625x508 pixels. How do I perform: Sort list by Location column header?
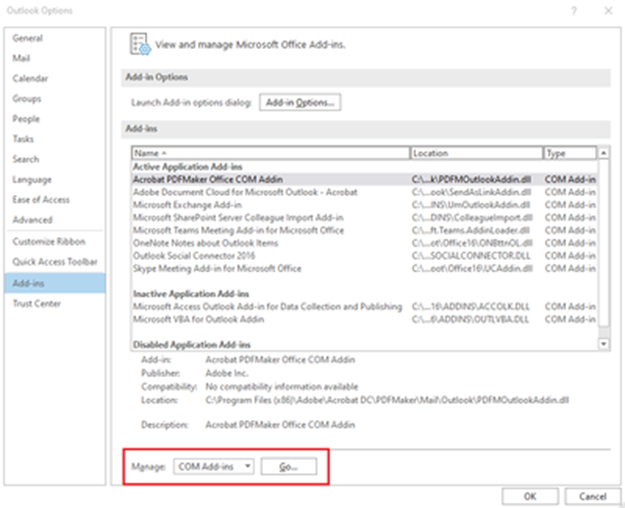tap(475, 153)
